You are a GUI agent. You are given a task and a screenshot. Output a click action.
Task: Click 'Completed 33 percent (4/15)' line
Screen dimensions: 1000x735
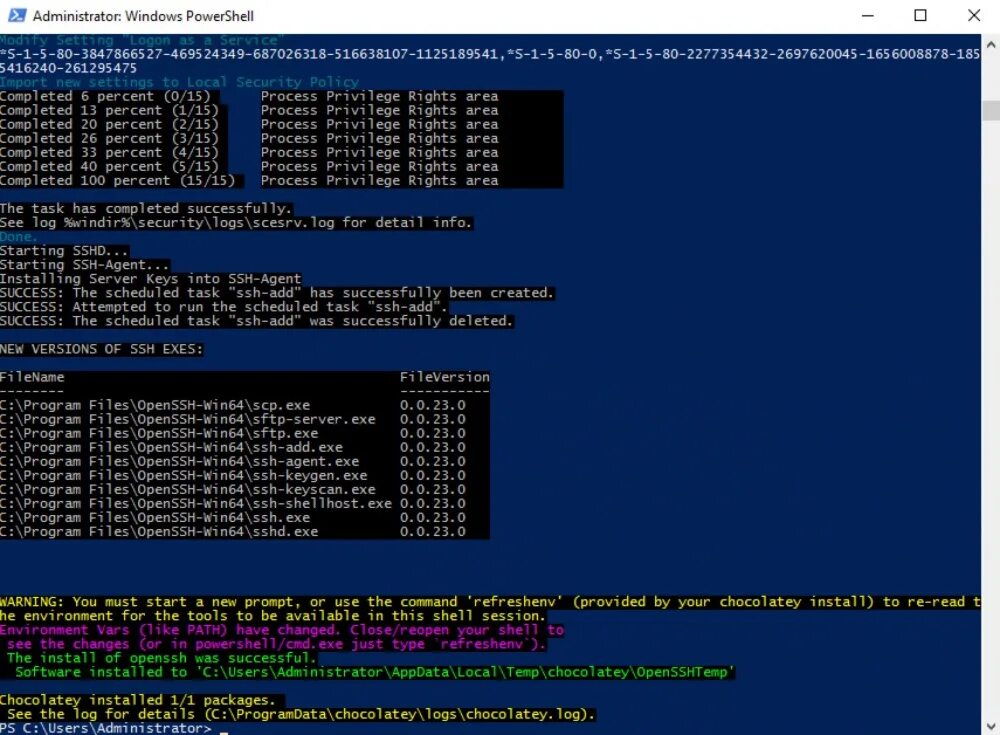coord(109,152)
